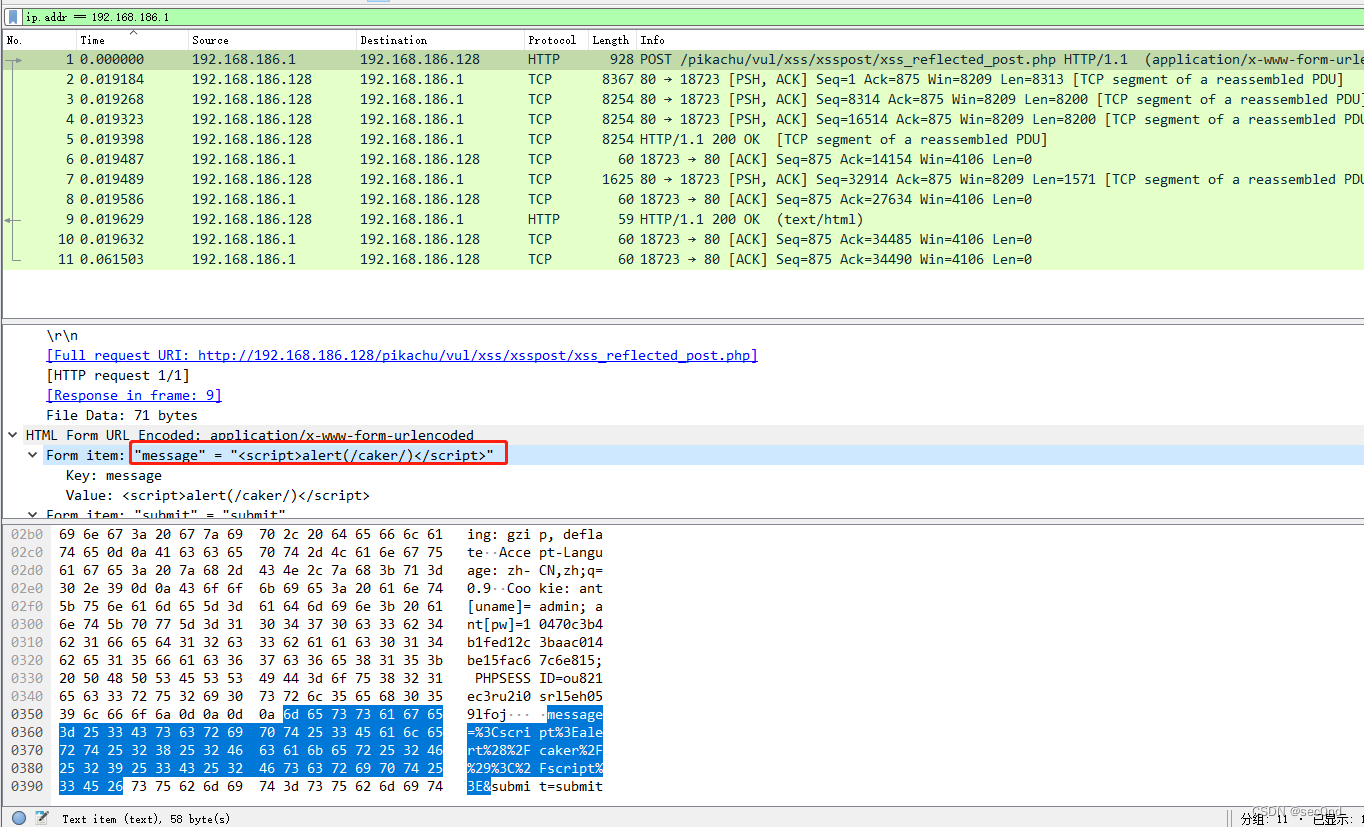Select the "Key: message" detail line
This screenshot has width=1364, height=827.
pos(114,475)
